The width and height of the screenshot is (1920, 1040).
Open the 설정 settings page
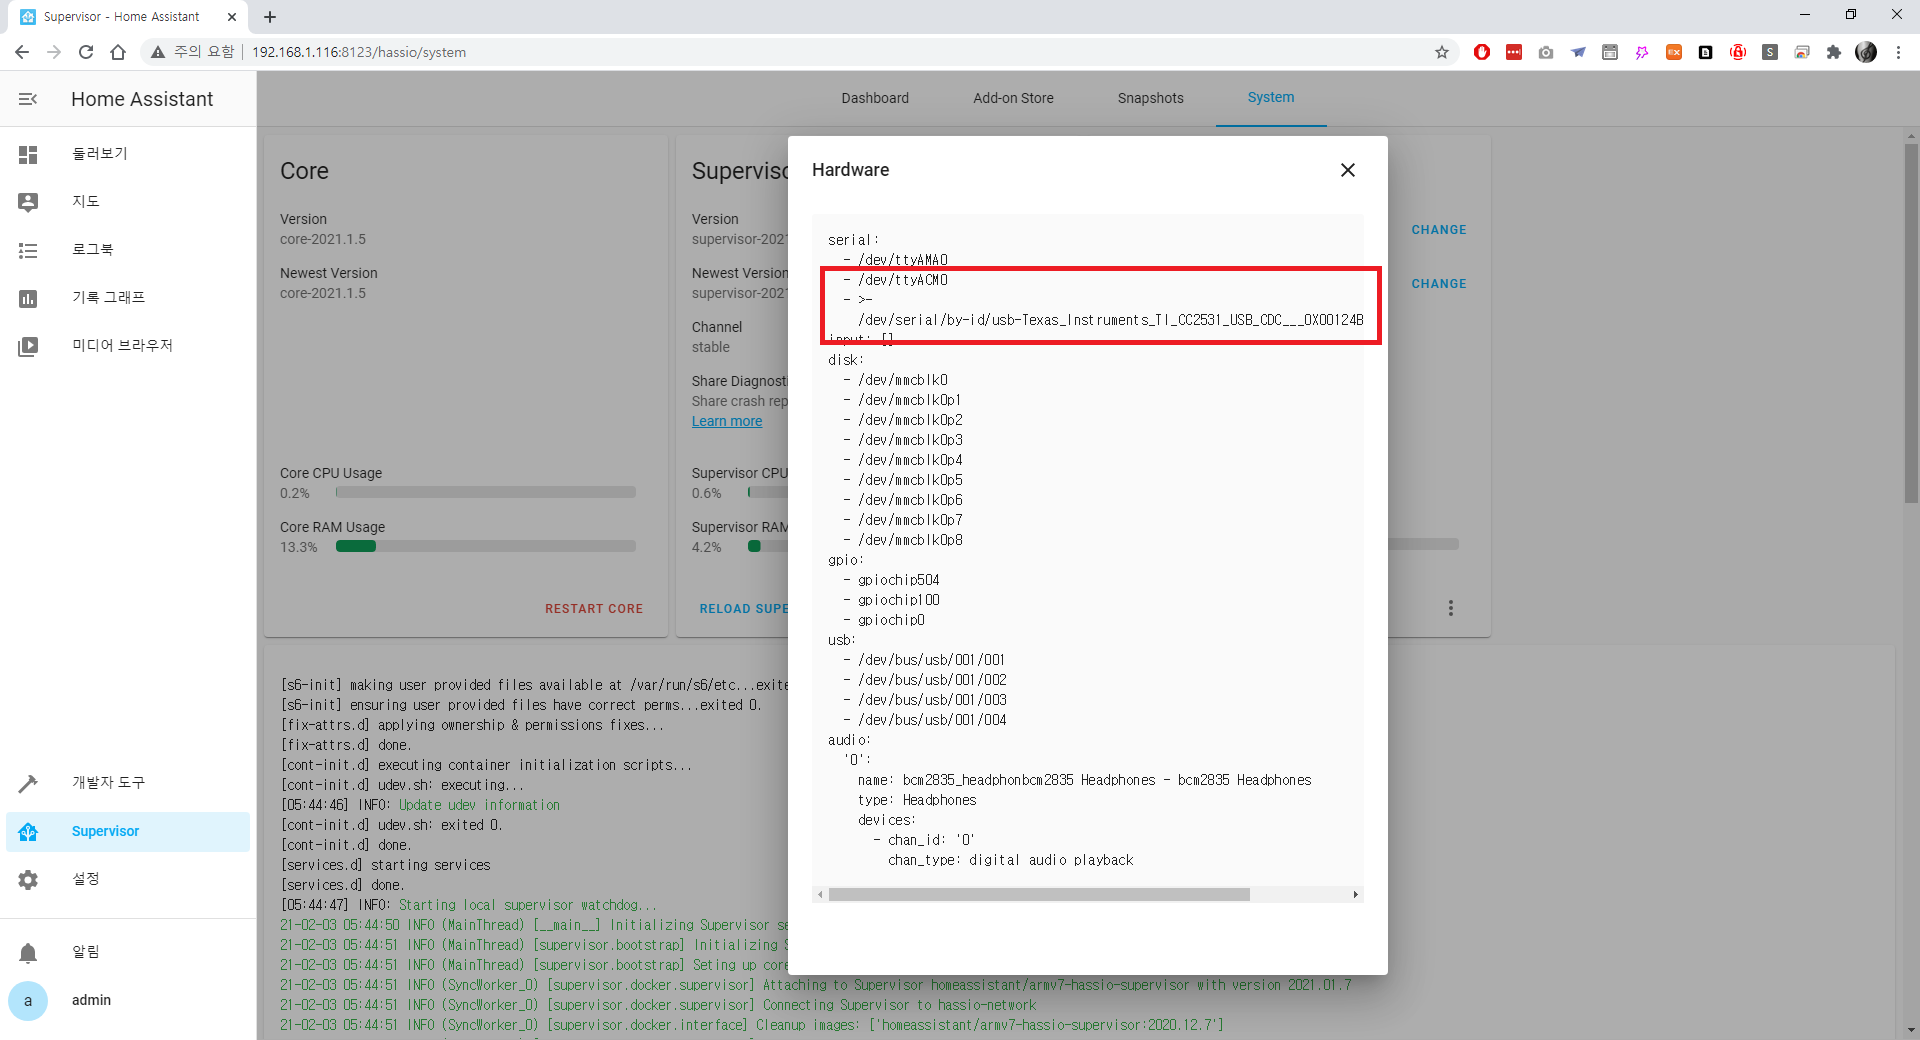pyautogui.click(x=128, y=879)
